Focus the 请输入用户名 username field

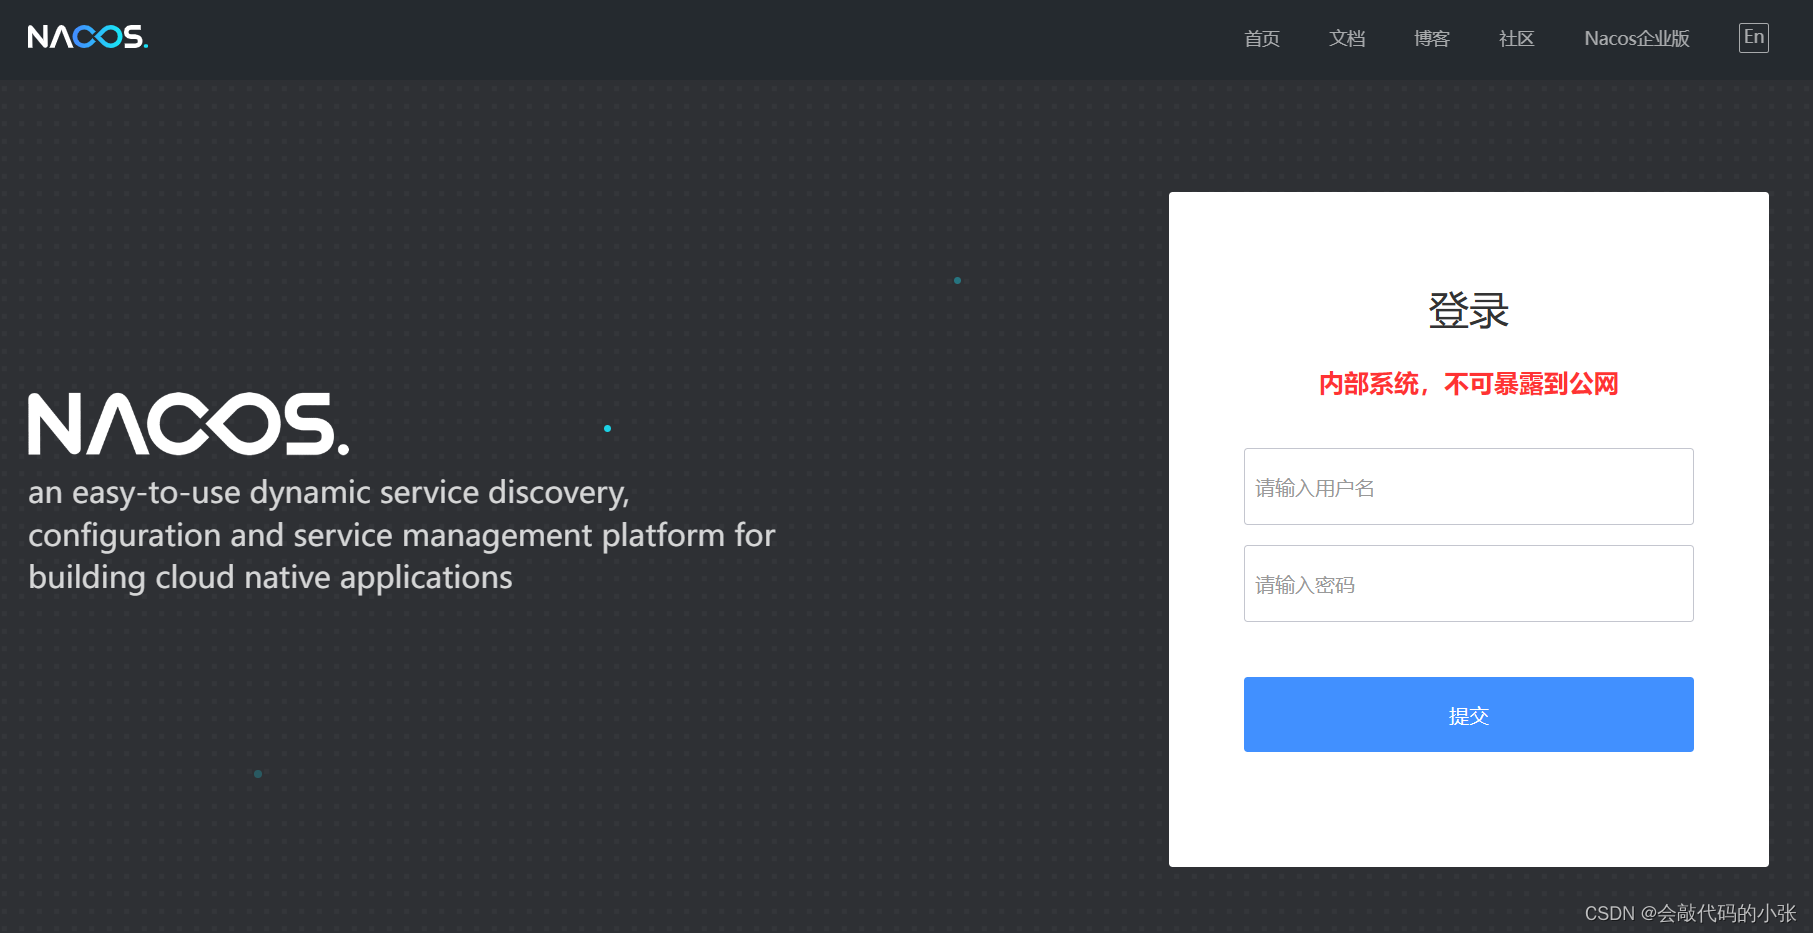pyautogui.click(x=1469, y=487)
